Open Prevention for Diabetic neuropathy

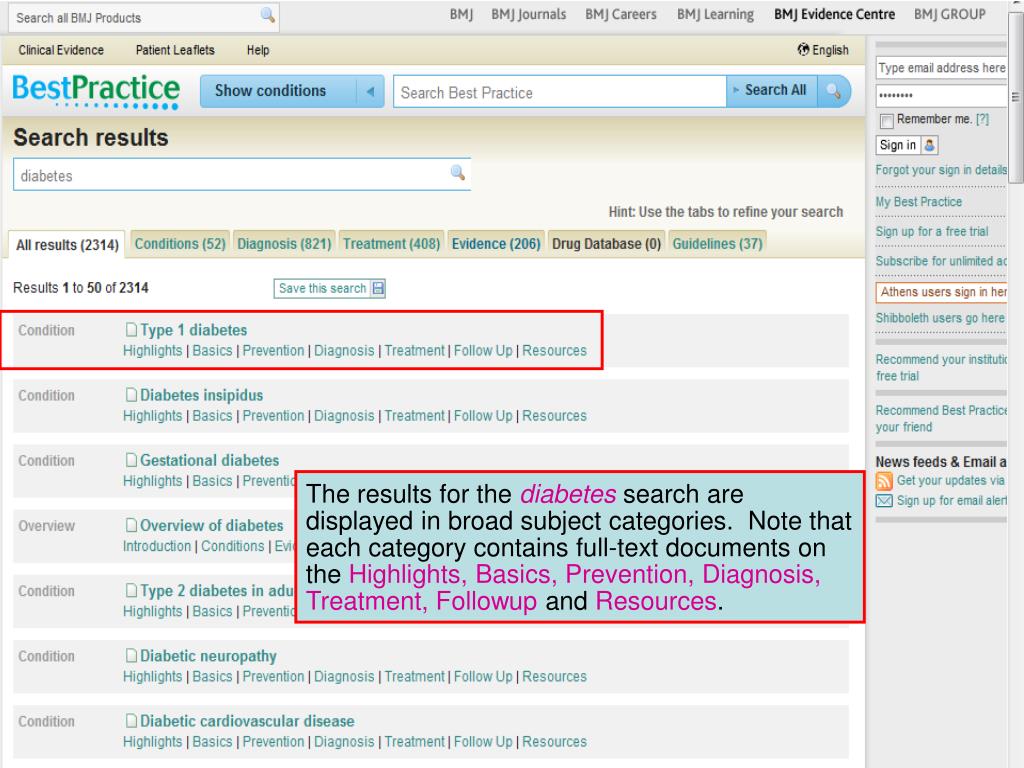tap(273, 677)
